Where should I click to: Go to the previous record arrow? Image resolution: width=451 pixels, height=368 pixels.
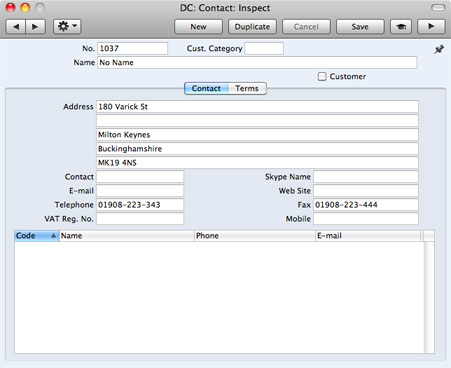pyautogui.click(x=16, y=26)
